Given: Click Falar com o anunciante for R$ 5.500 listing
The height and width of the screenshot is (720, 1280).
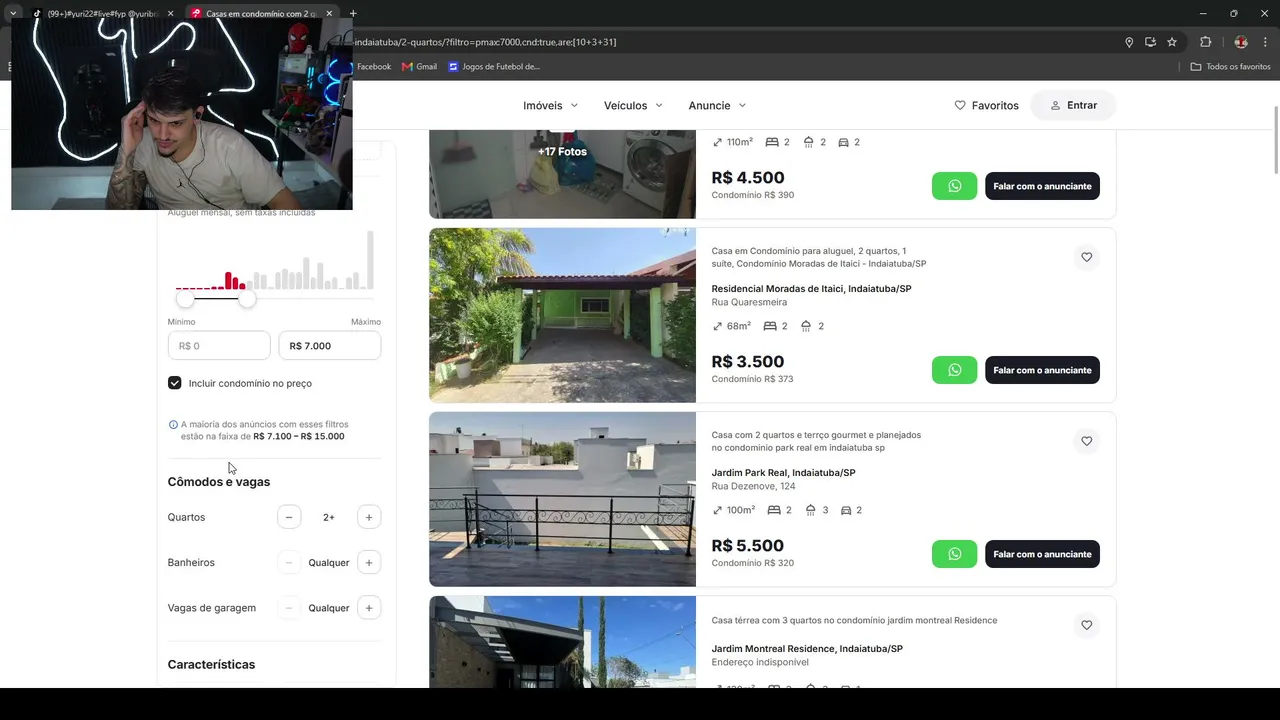Looking at the screenshot, I should 1042,554.
